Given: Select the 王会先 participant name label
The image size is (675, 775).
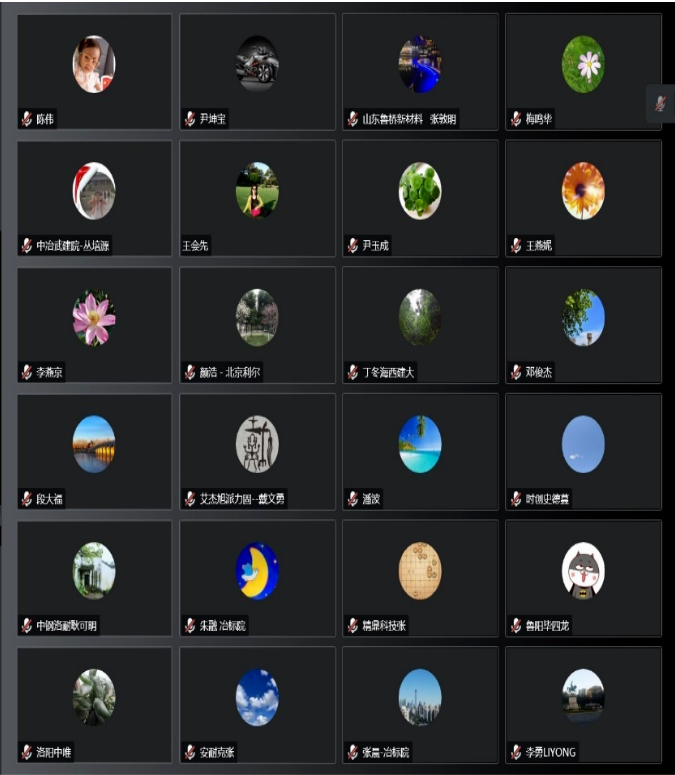Looking at the screenshot, I should (x=196, y=245).
